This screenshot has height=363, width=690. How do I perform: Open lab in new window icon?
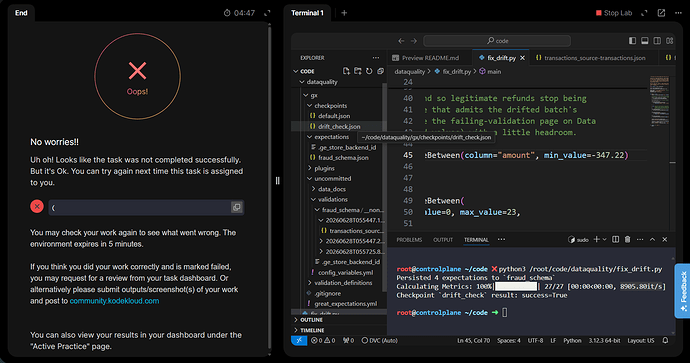click(x=661, y=13)
